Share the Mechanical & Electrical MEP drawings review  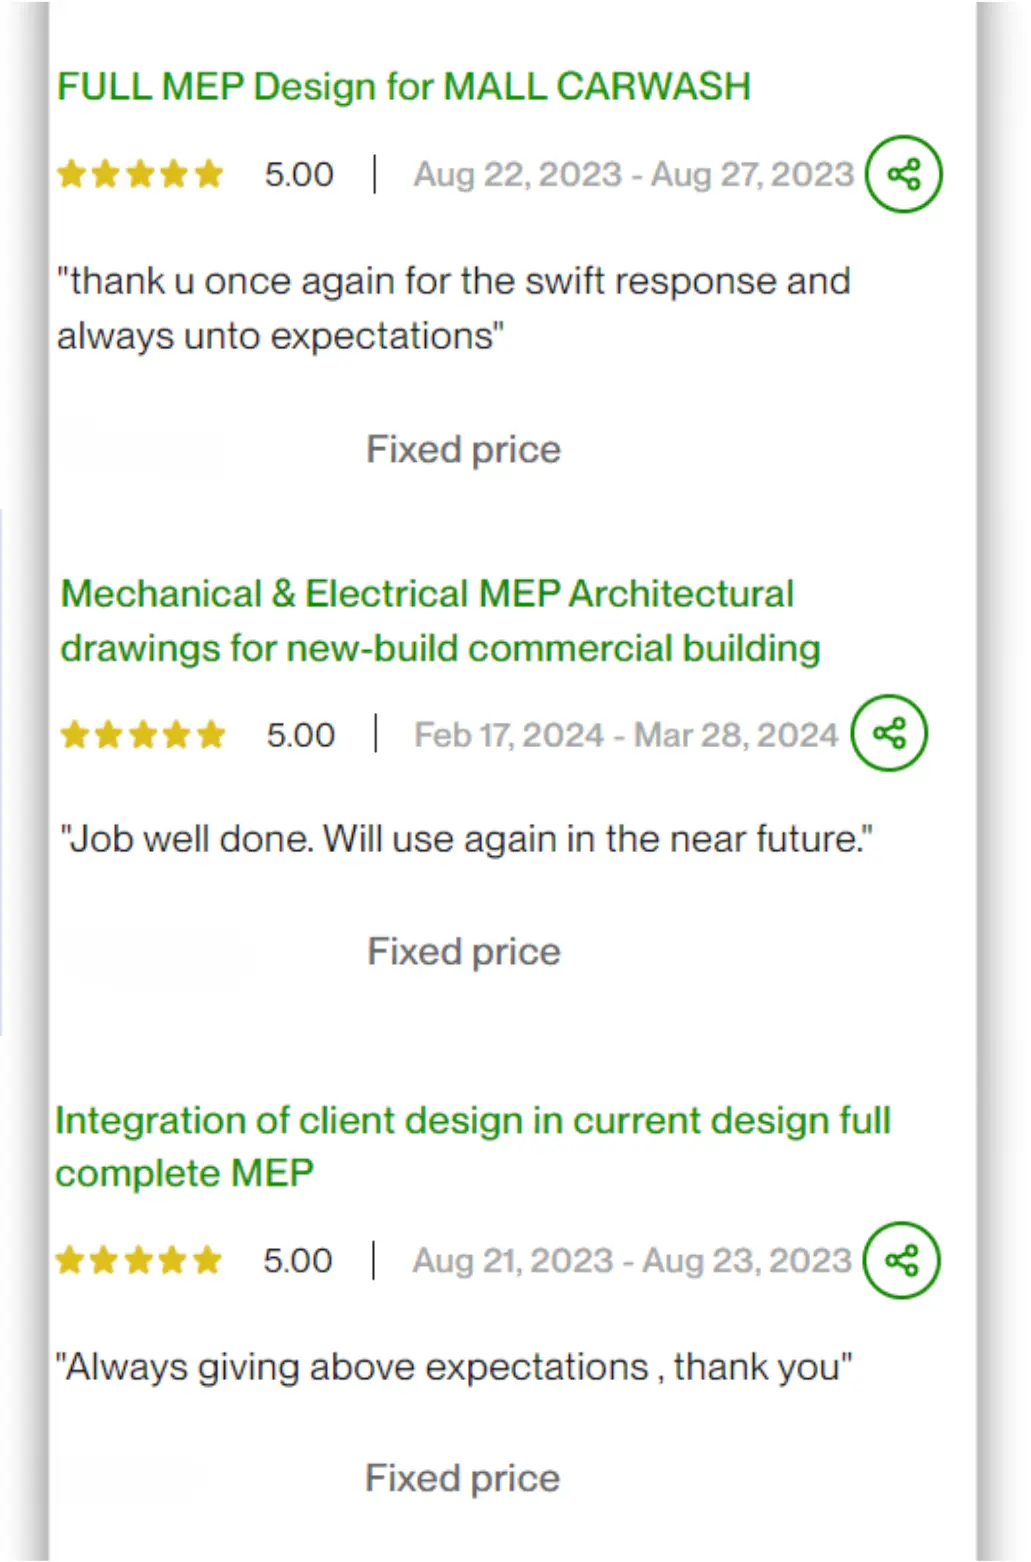(x=889, y=733)
